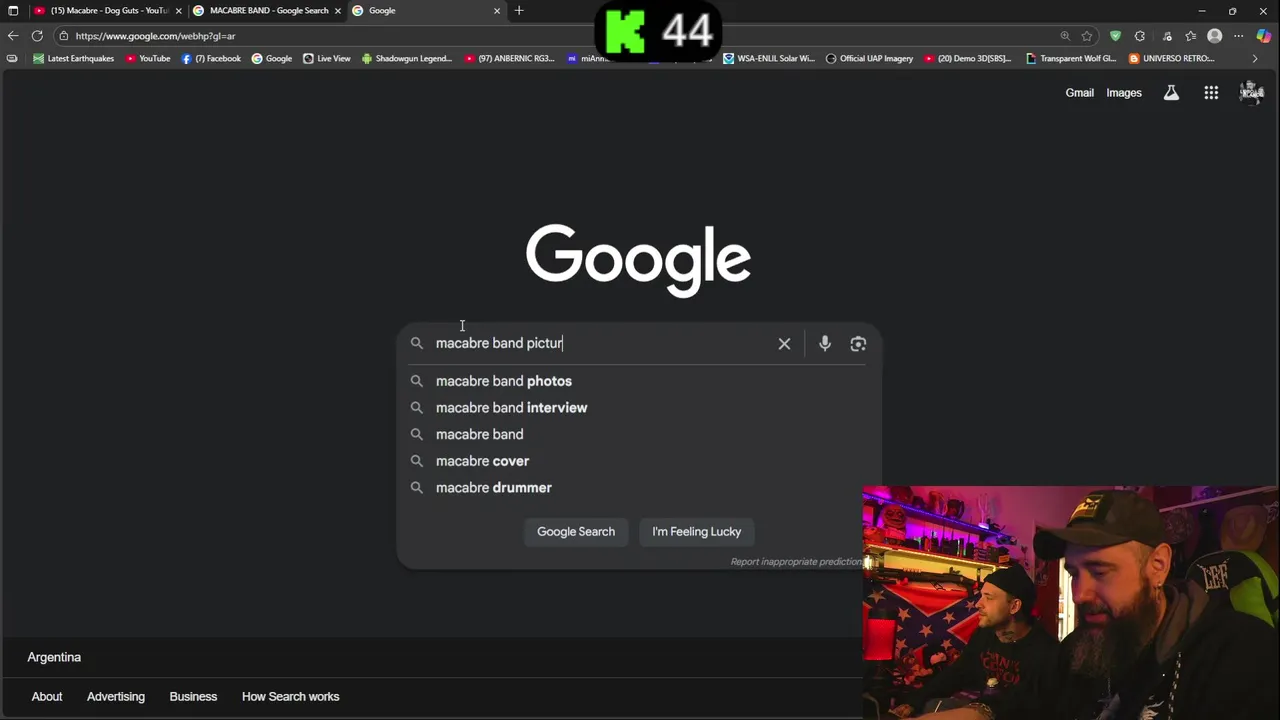This screenshot has width=1280, height=720.
Task: Open a new browser tab with plus icon
Action: pyautogui.click(x=518, y=11)
